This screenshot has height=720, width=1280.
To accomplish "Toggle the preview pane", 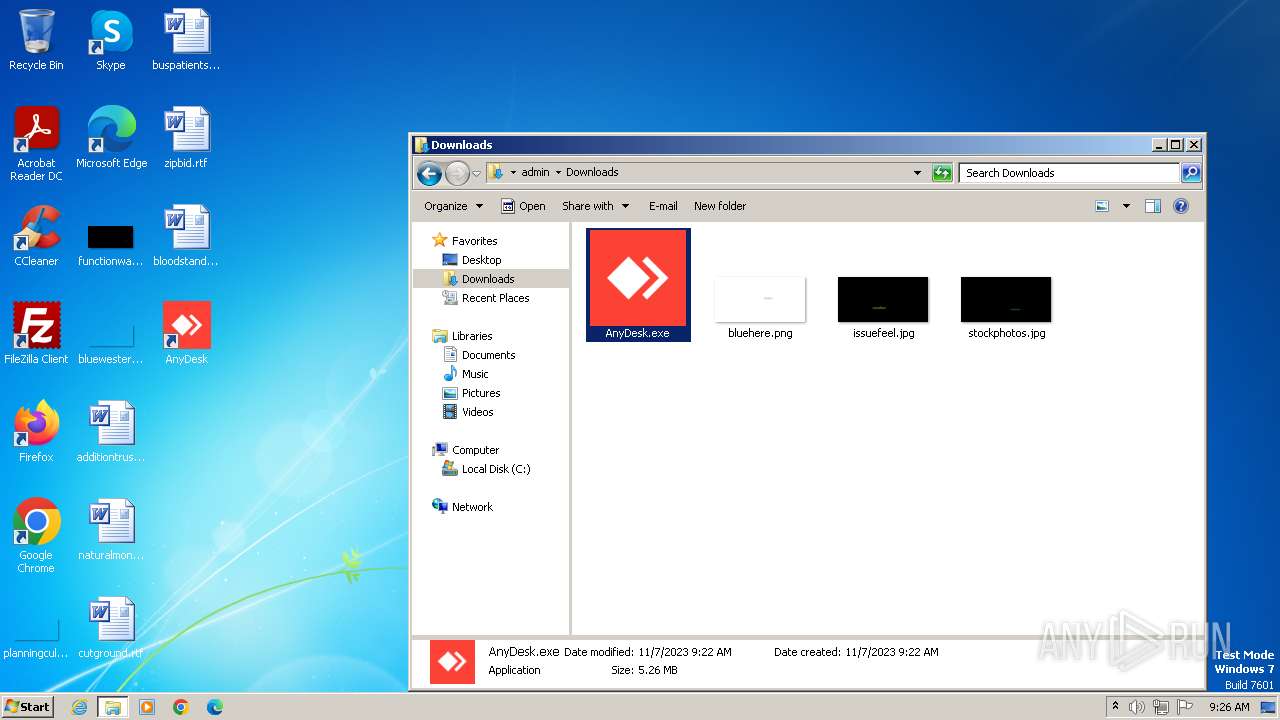I will coord(1153,206).
